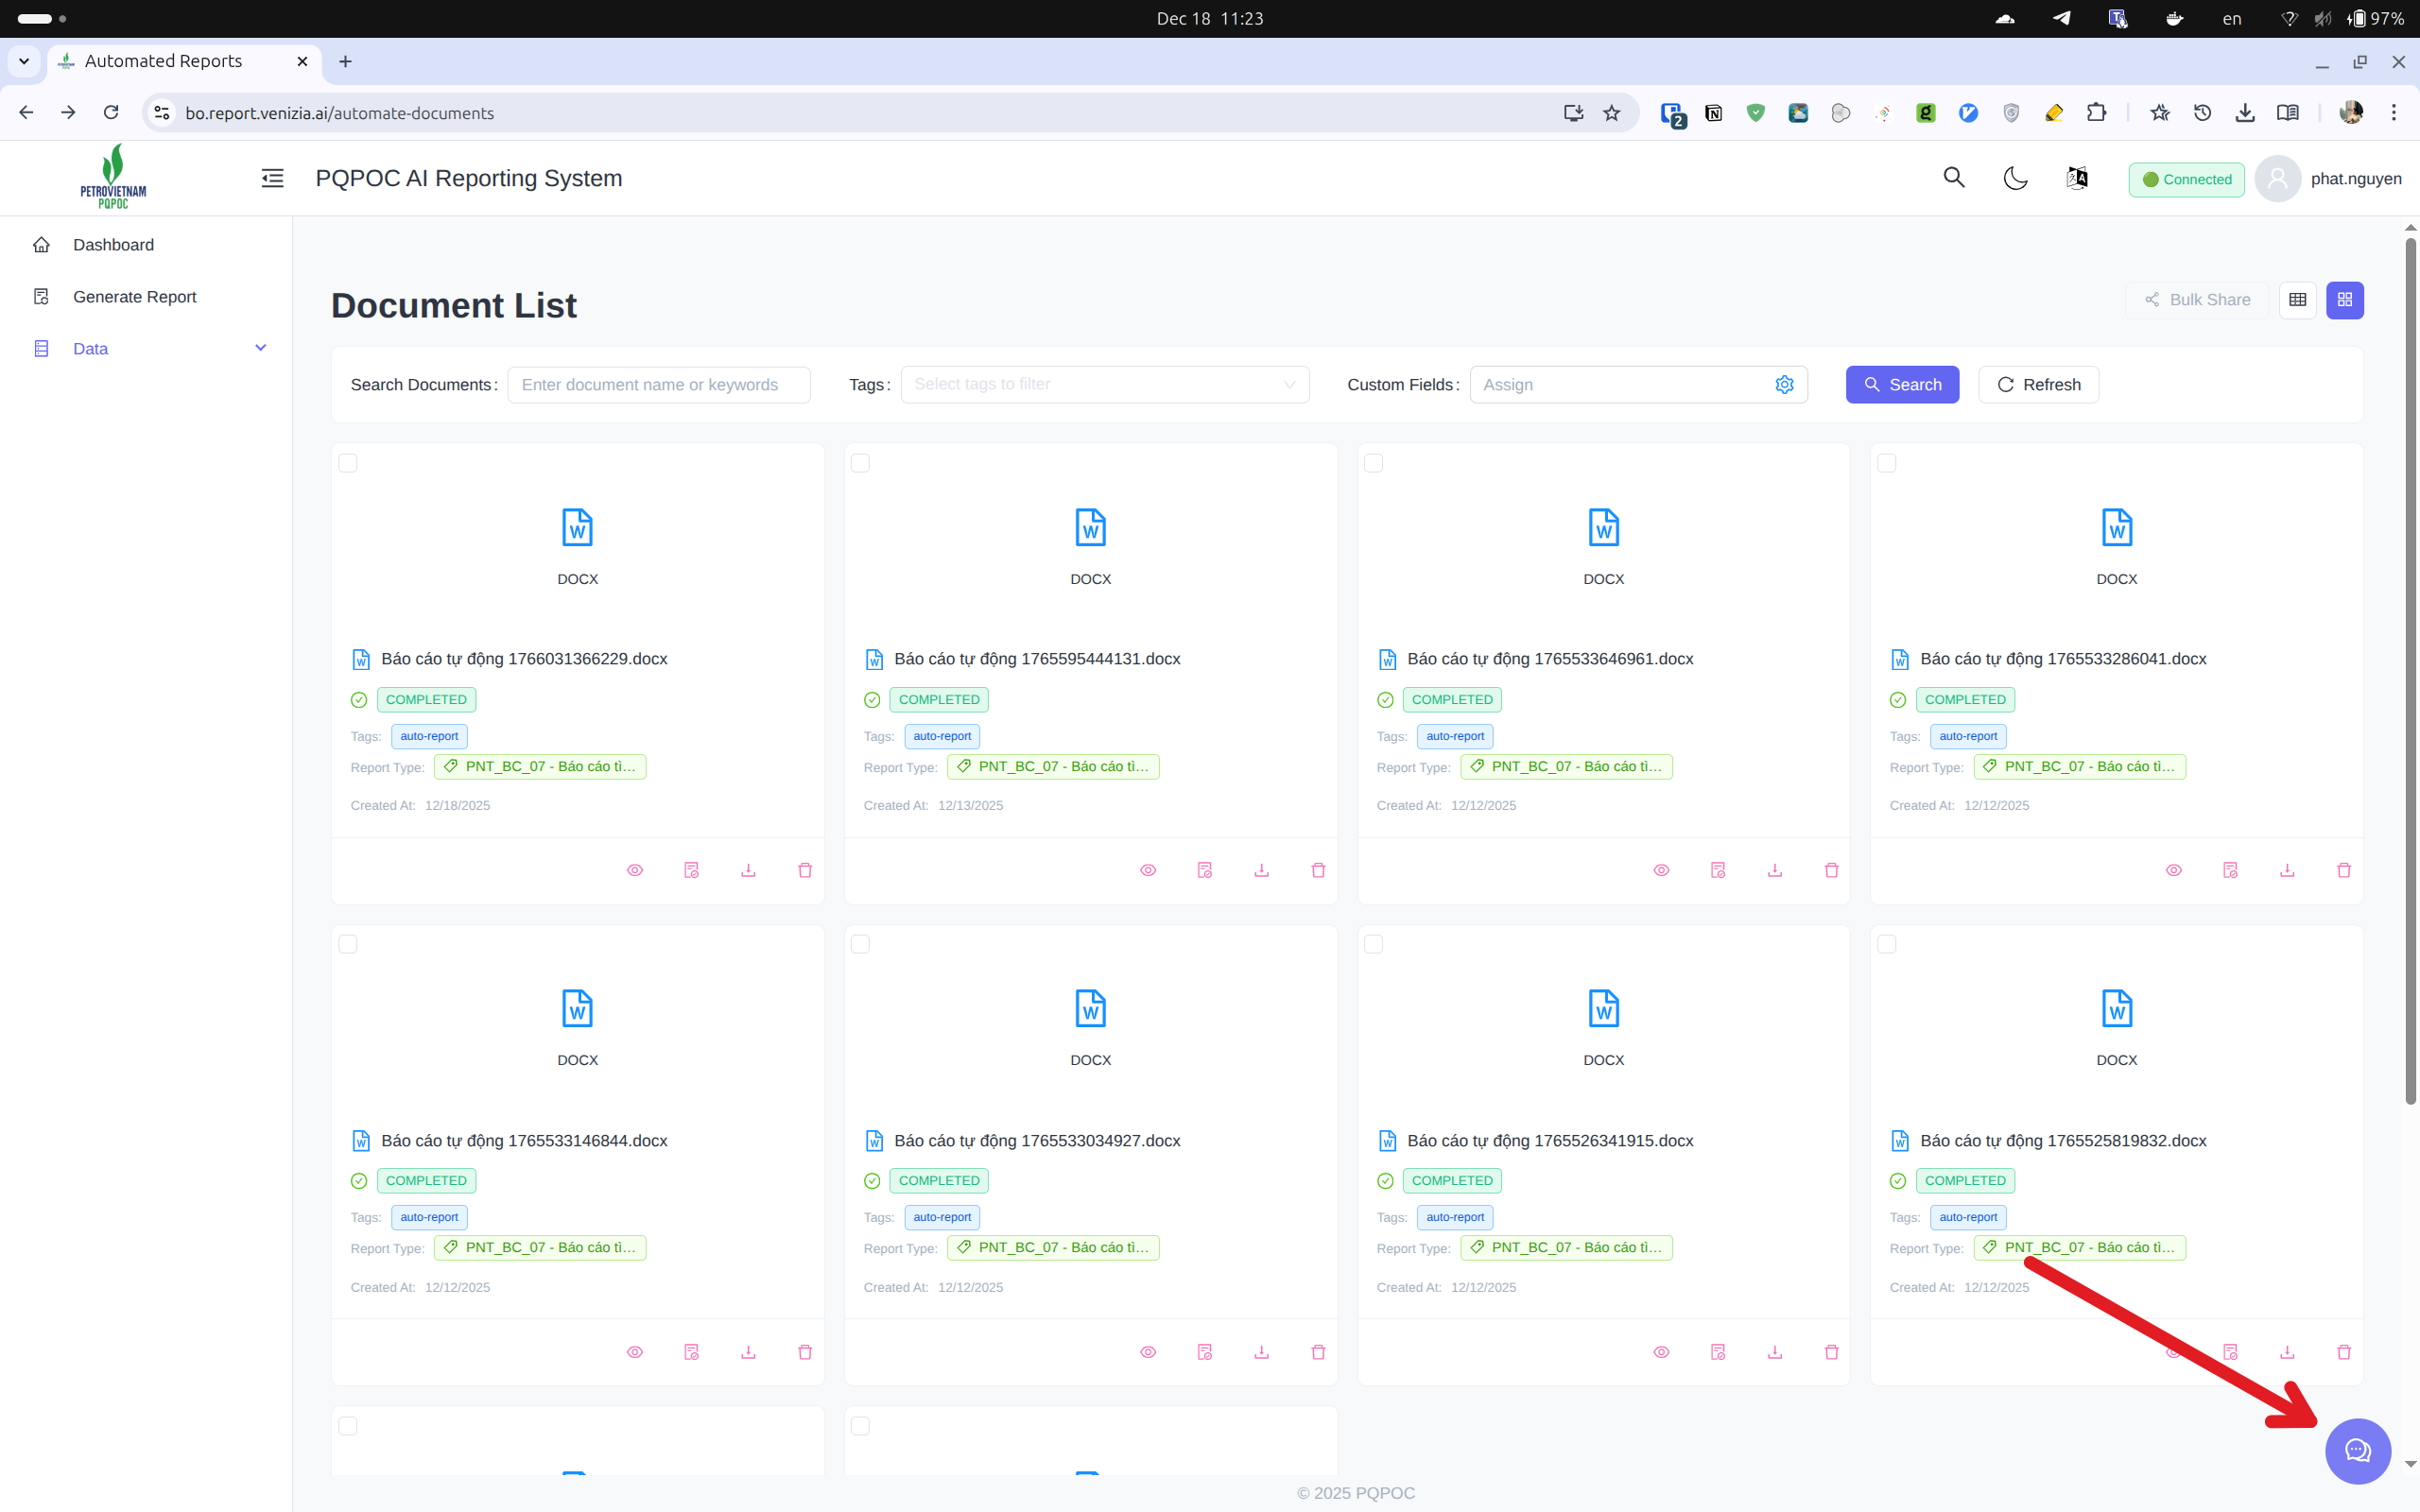Open the tags filter dropdown

click(x=1104, y=384)
